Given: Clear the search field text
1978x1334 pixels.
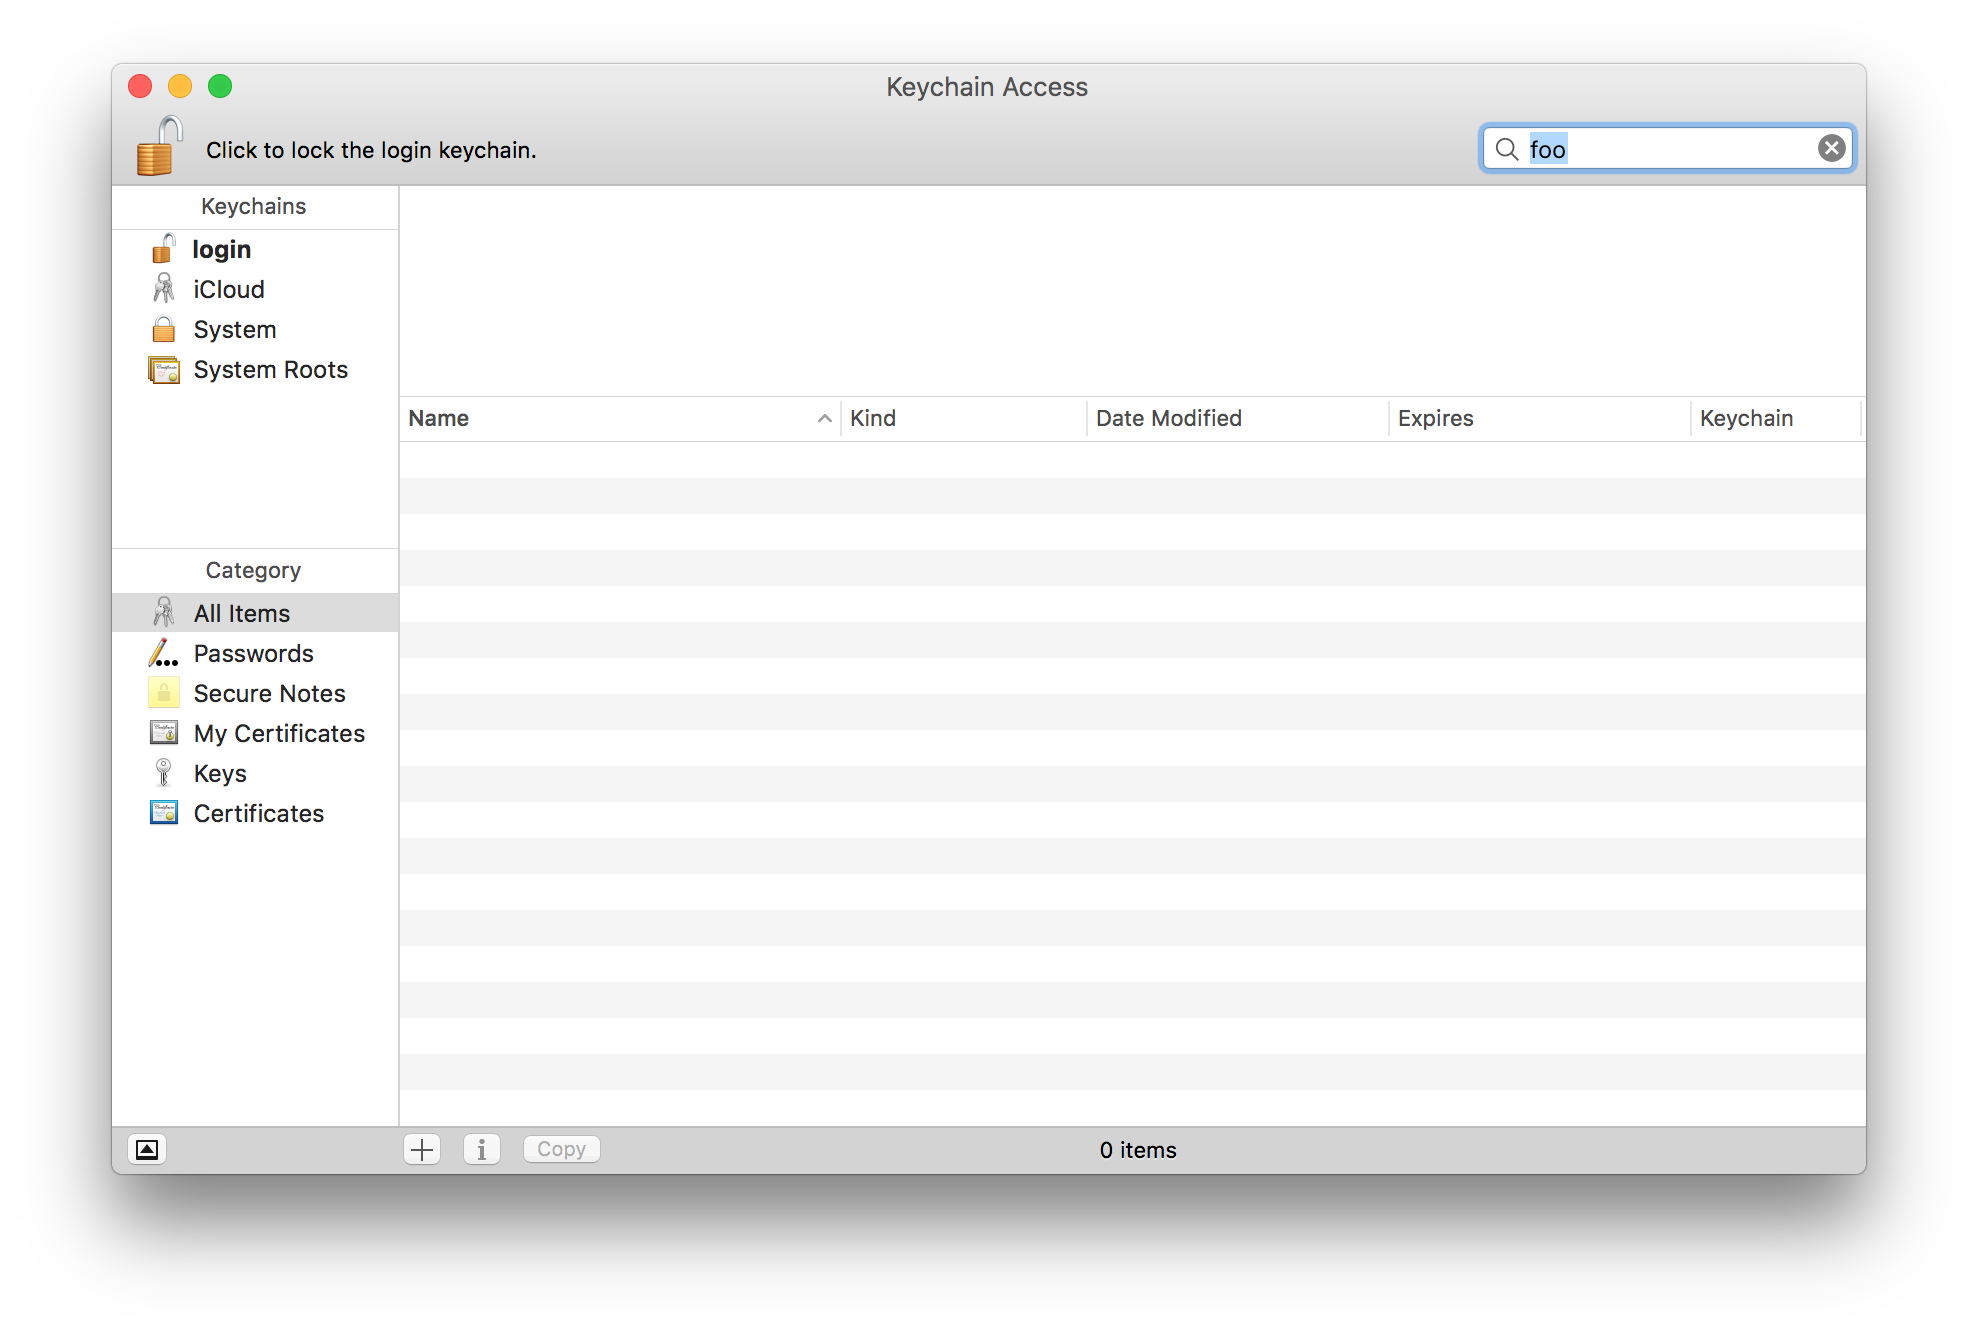Looking at the screenshot, I should (1831, 148).
